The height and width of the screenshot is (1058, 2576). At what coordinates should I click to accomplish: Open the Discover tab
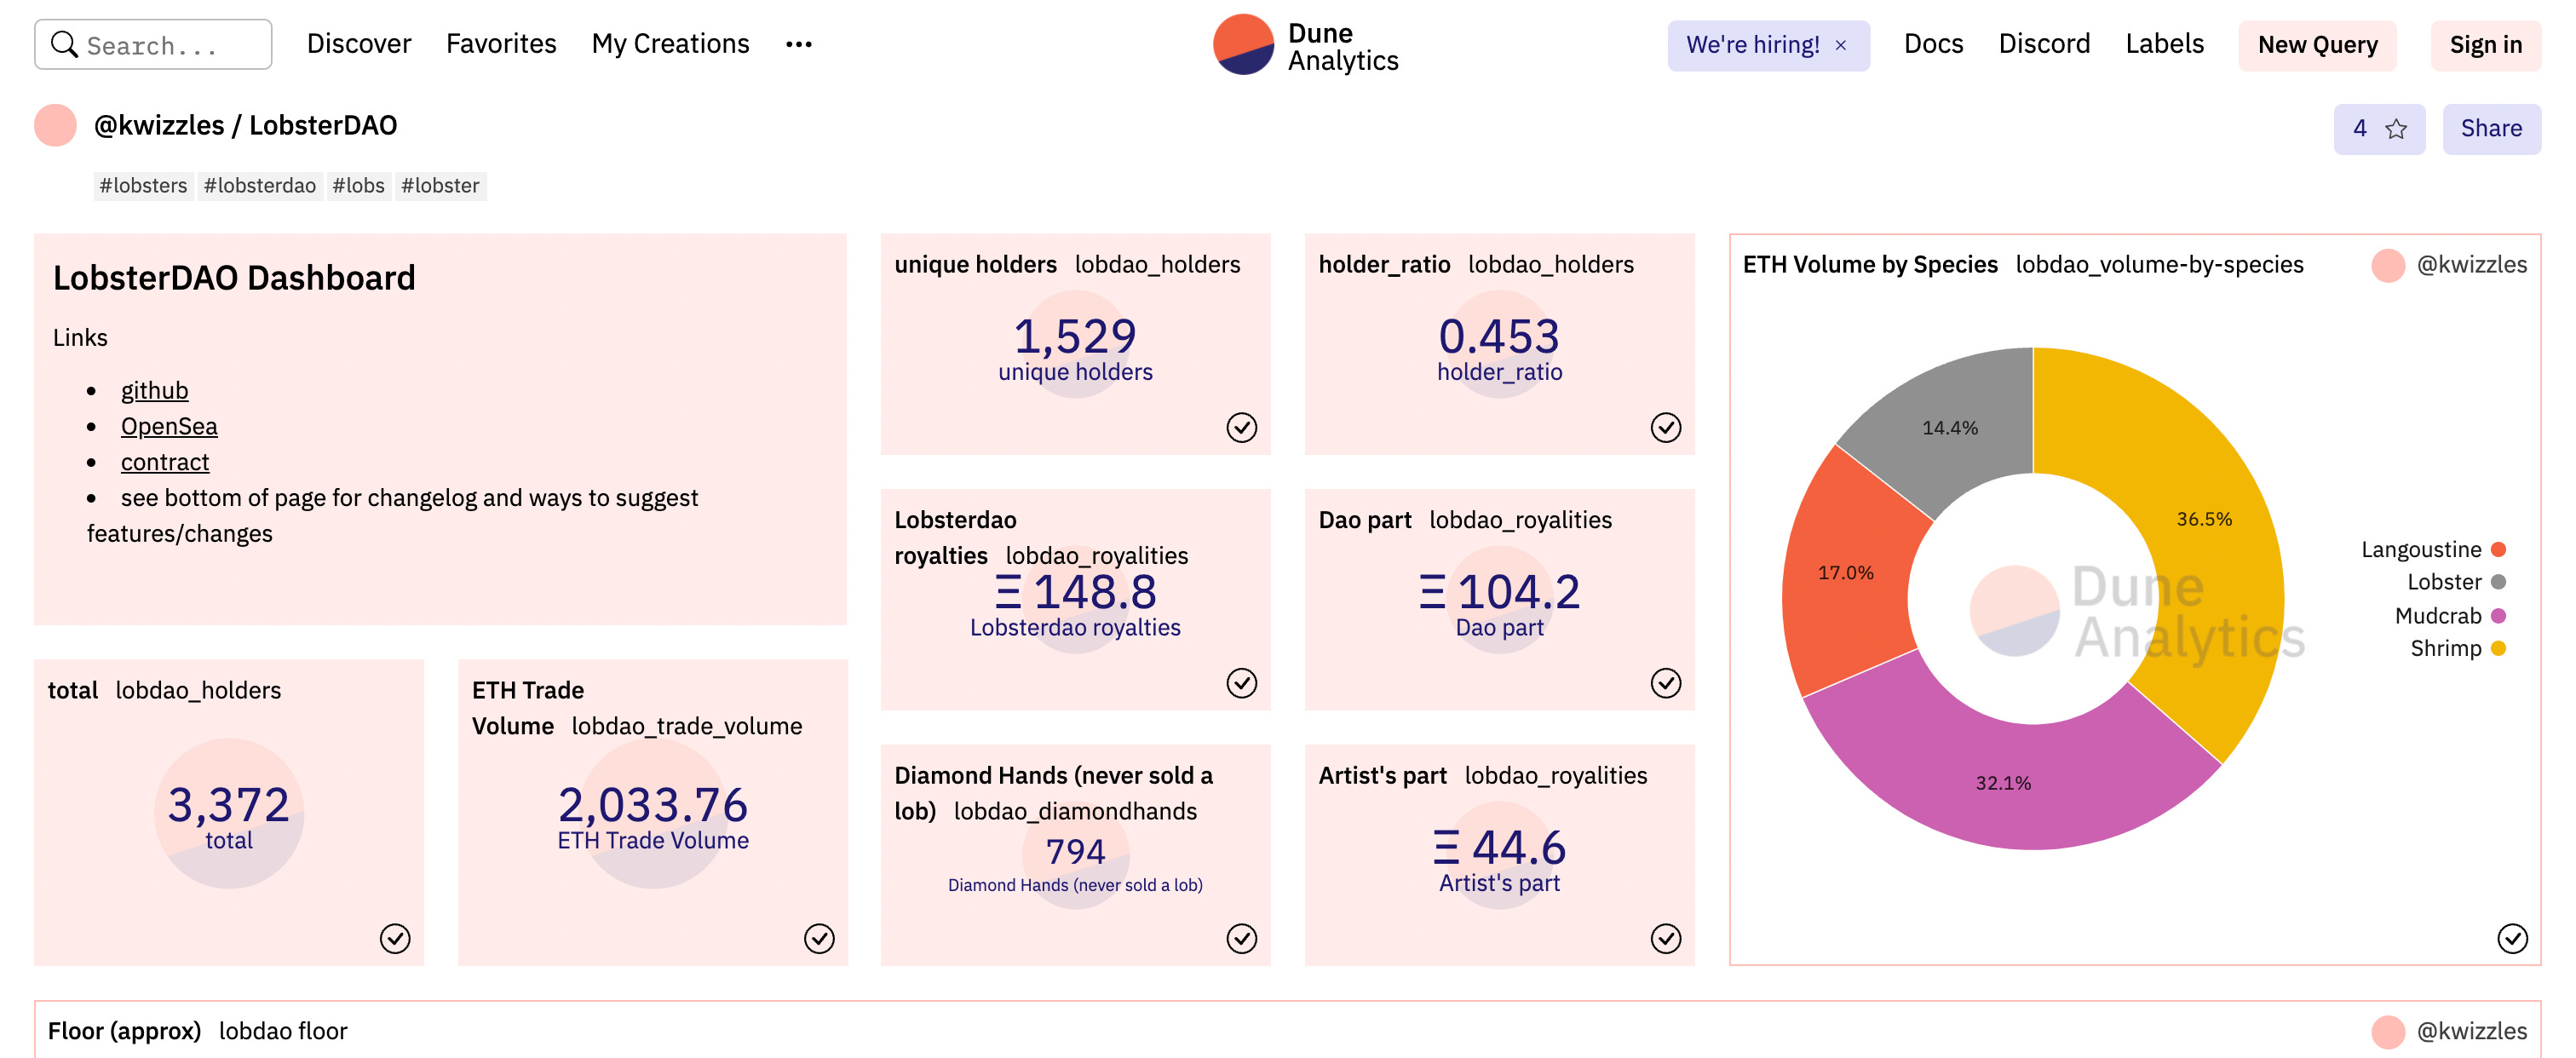pos(359,44)
